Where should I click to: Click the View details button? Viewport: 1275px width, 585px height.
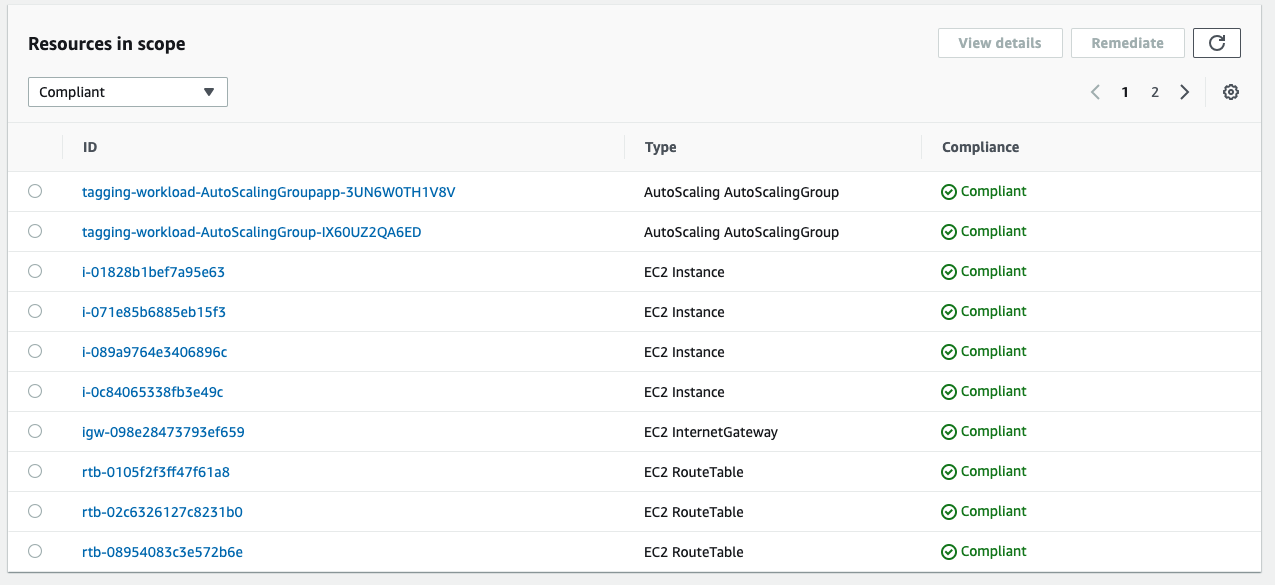(1000, 43)
